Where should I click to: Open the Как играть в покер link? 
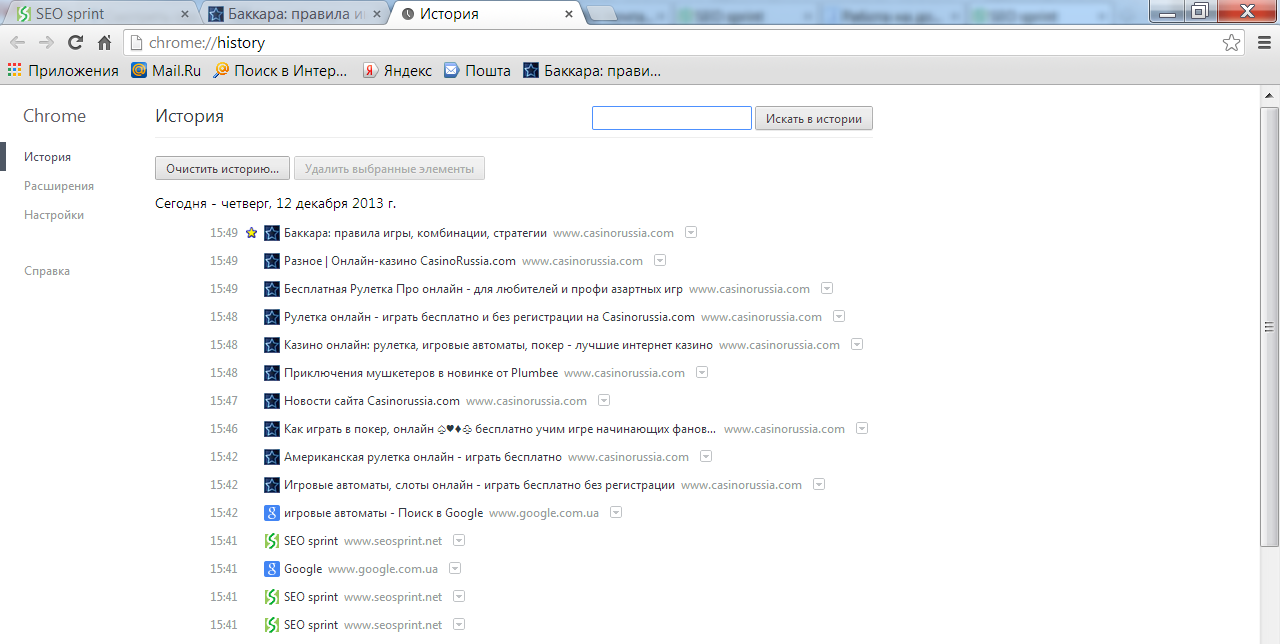tap(500, 429)
